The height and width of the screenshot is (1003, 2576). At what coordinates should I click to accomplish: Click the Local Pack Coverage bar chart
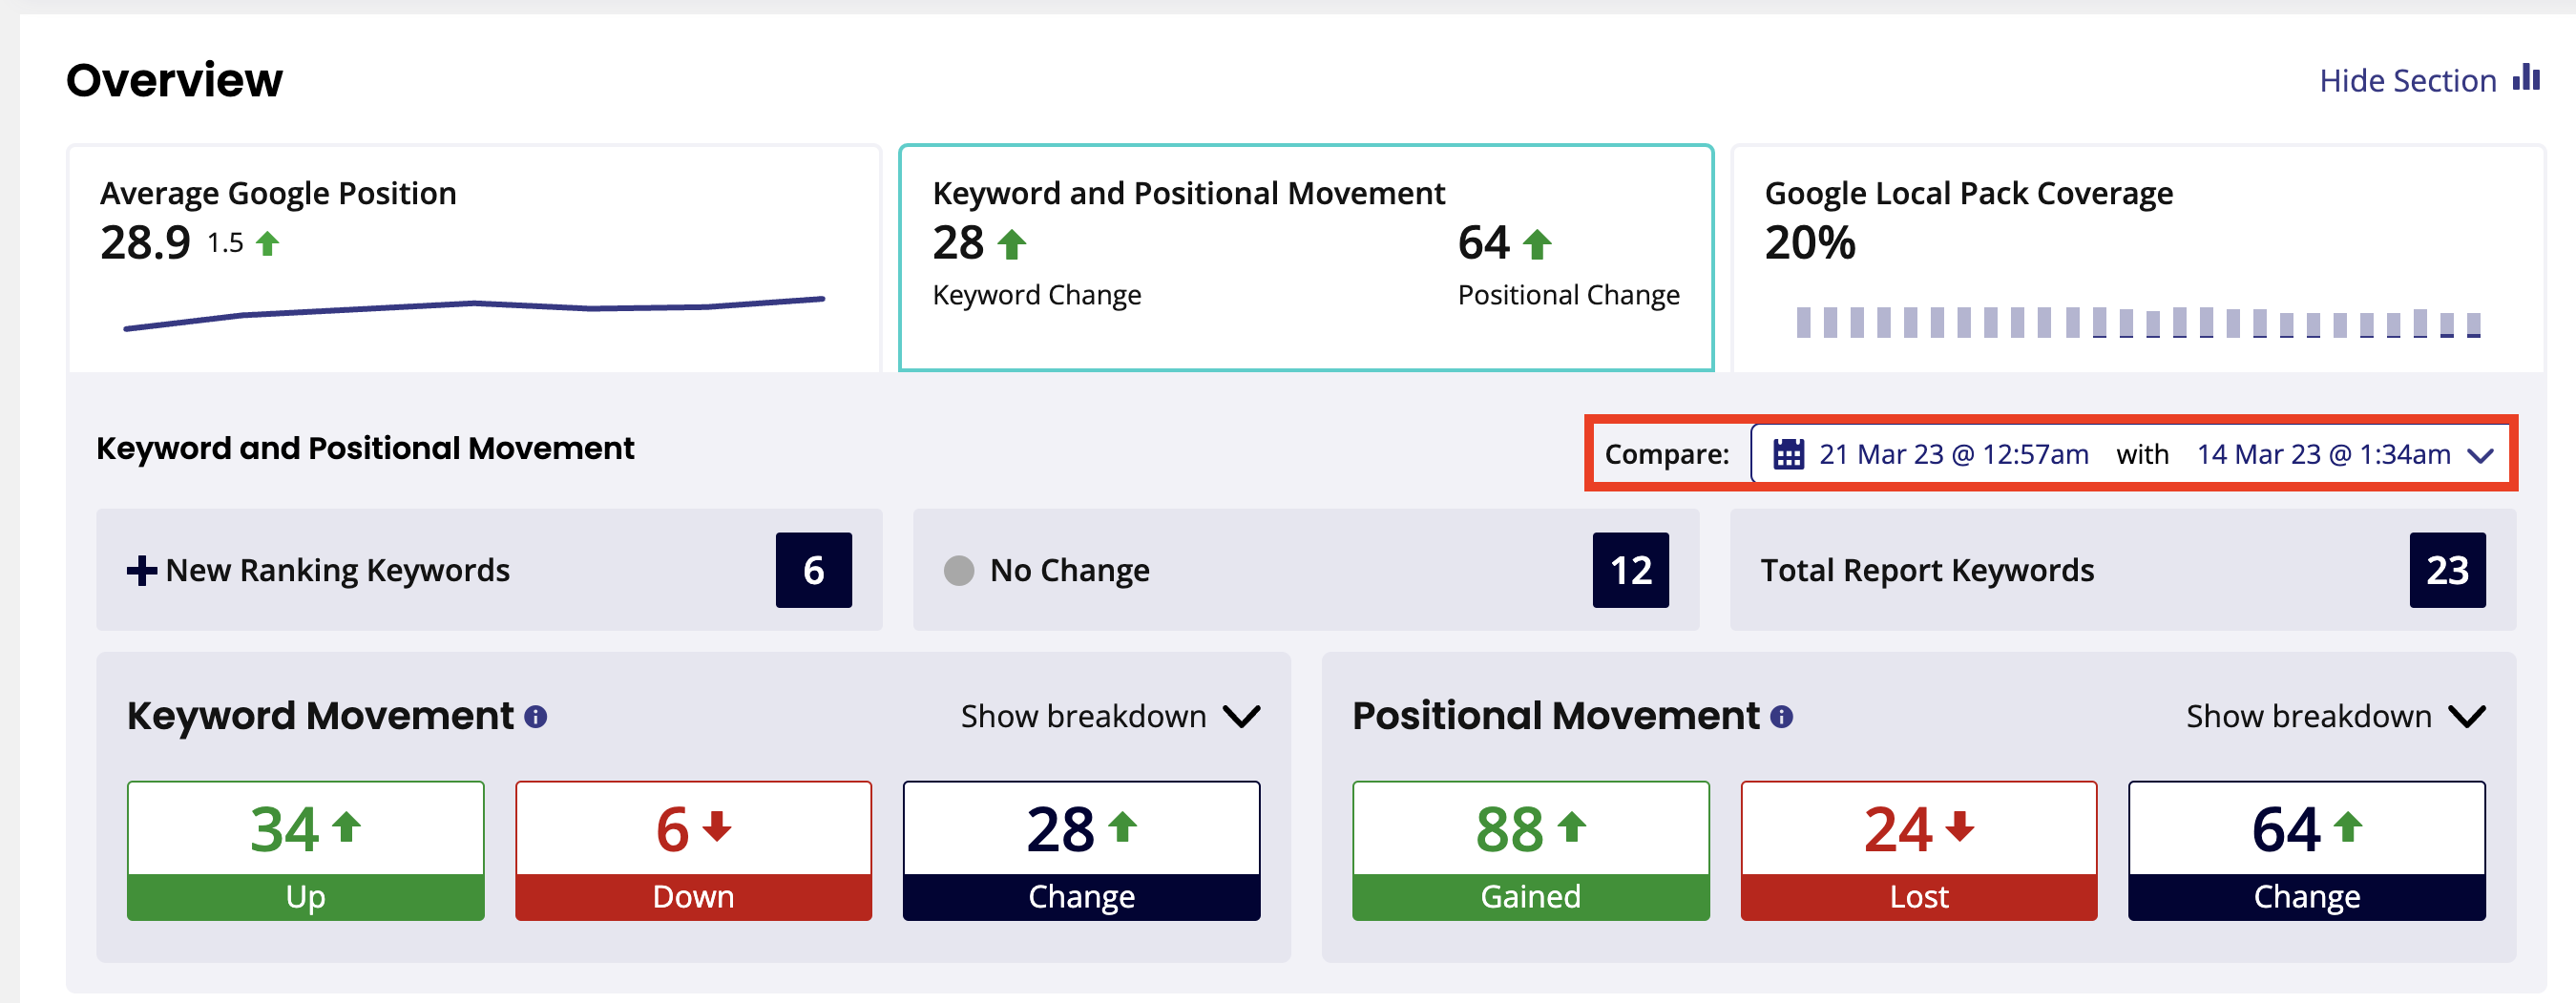click(x=2138, y=323)
